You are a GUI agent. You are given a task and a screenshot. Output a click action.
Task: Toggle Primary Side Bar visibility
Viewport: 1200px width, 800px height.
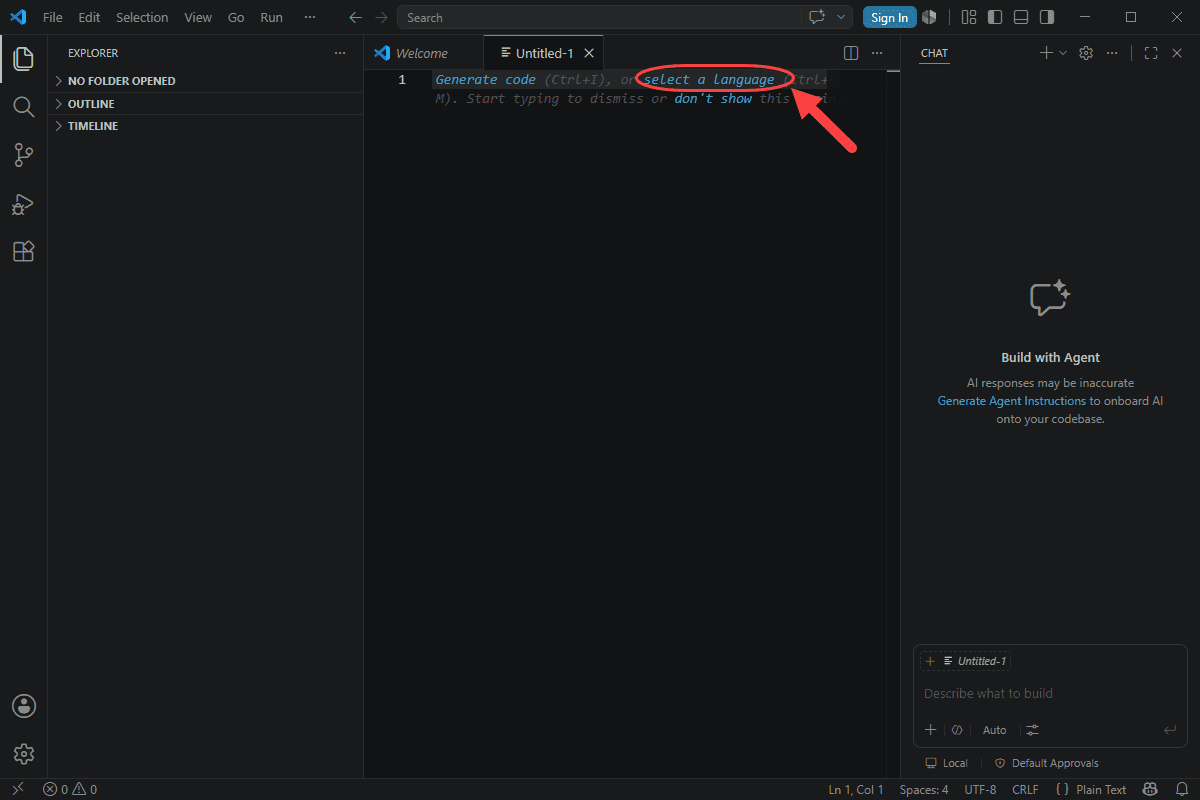click(x=994, y=17)
